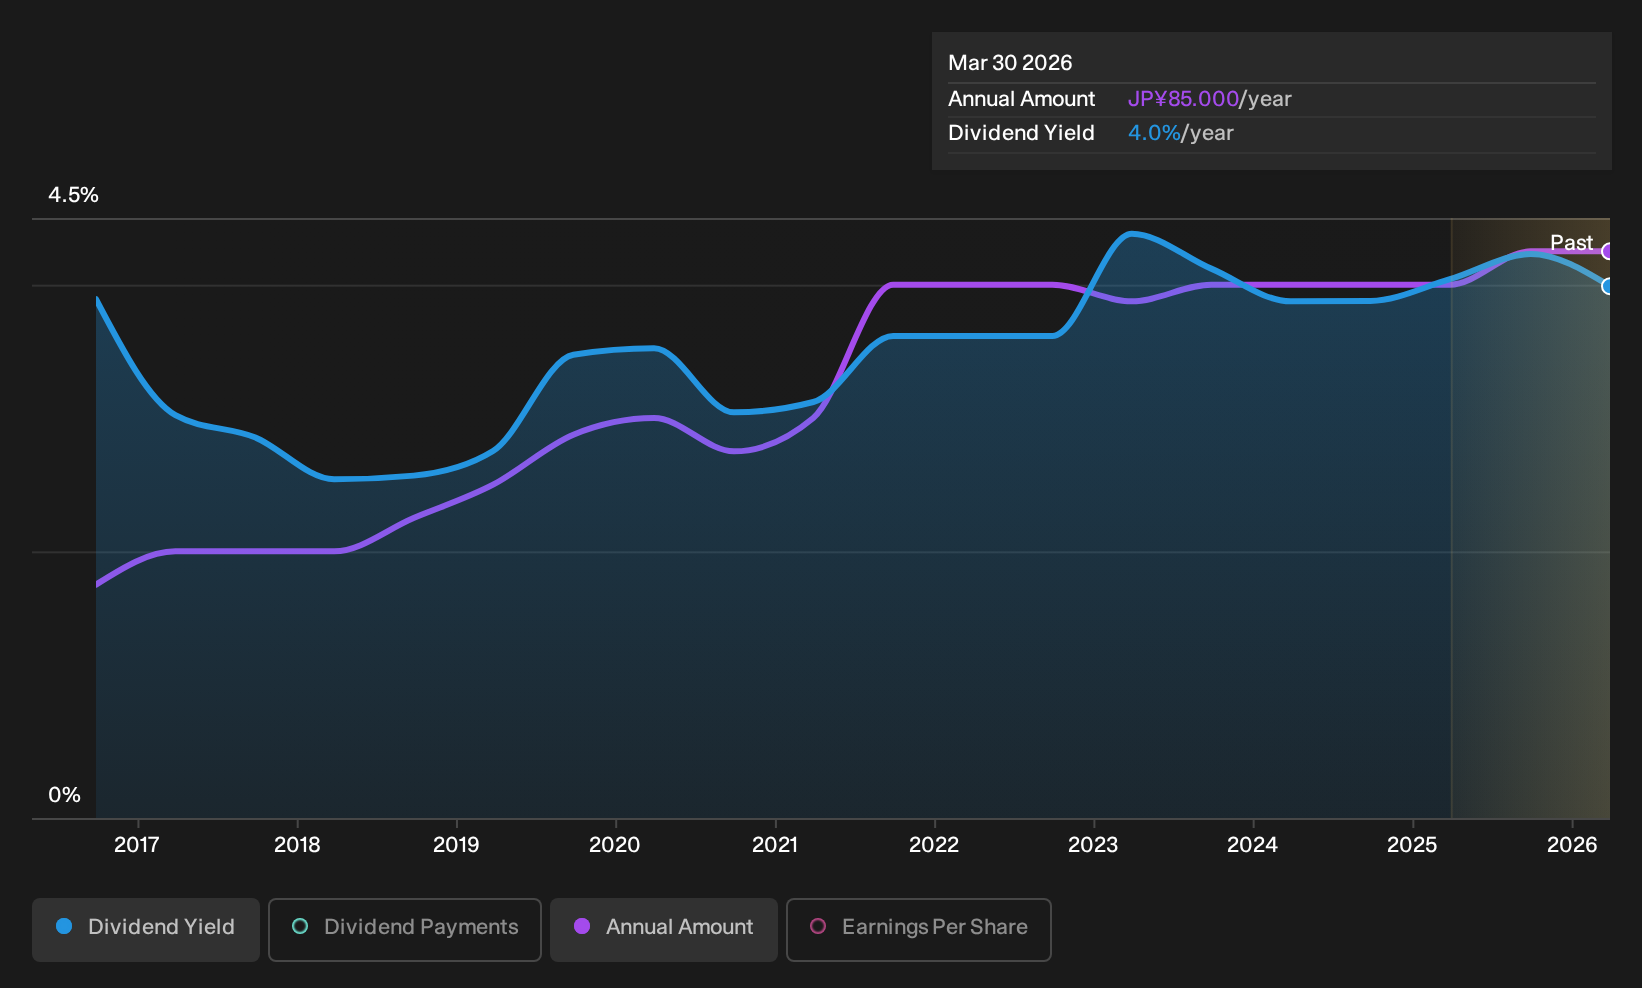The image size is (1642, 988).
Task: Click the JP¥85.000 annual amount value
Action: pos(1183,99)
